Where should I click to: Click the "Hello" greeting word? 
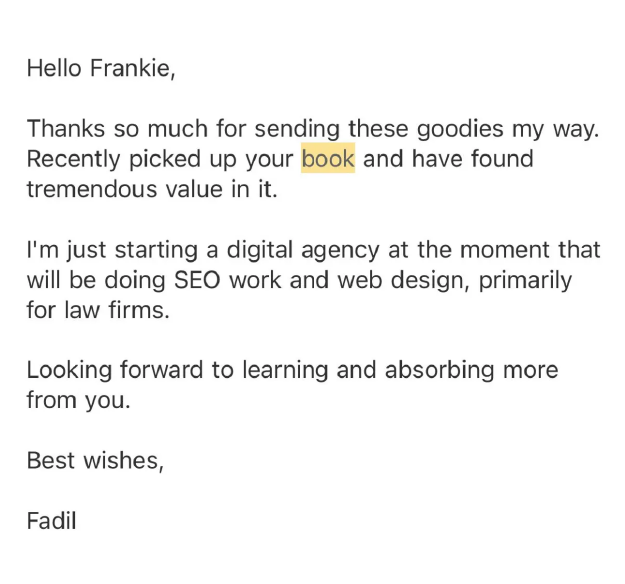[54, 68]
